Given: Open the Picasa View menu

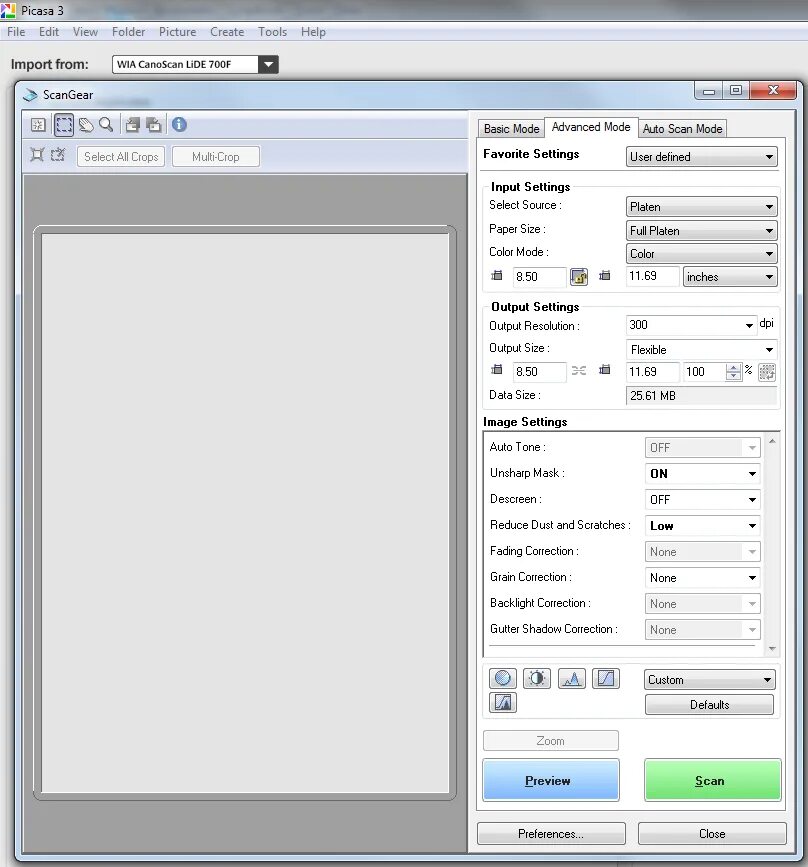Looking at the screenshot, I should pos(85,32).
